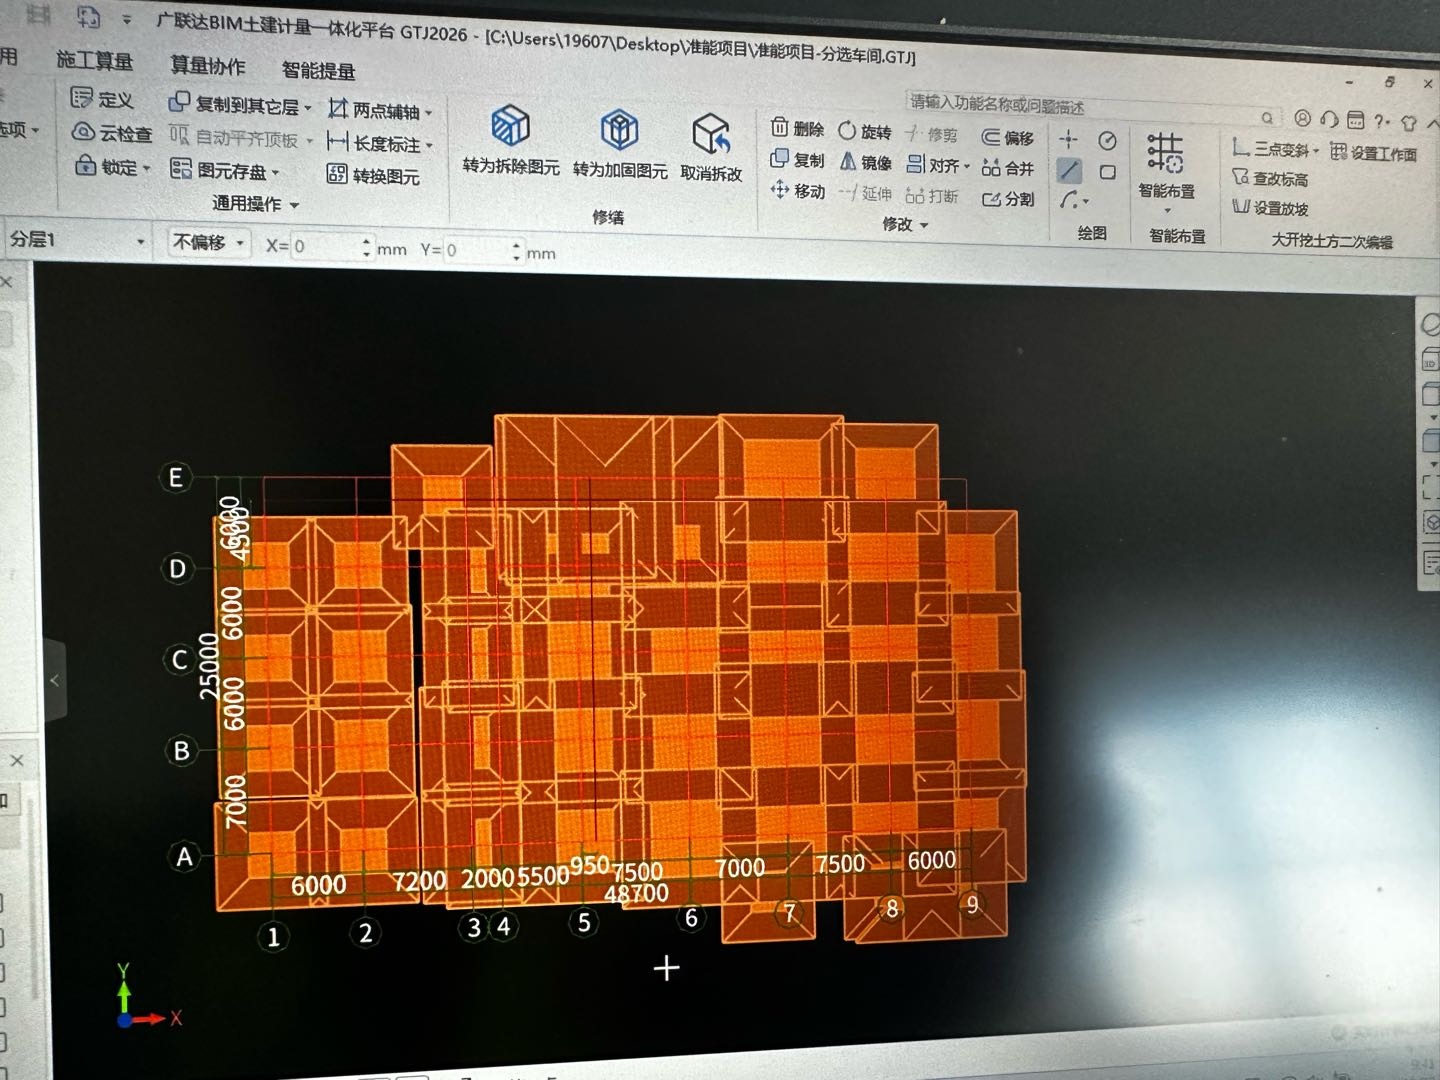Select the 镜像 mirror tool
Image resolution: width=1440 pixels, height=1080 pixels.
[x=865, y=162]
